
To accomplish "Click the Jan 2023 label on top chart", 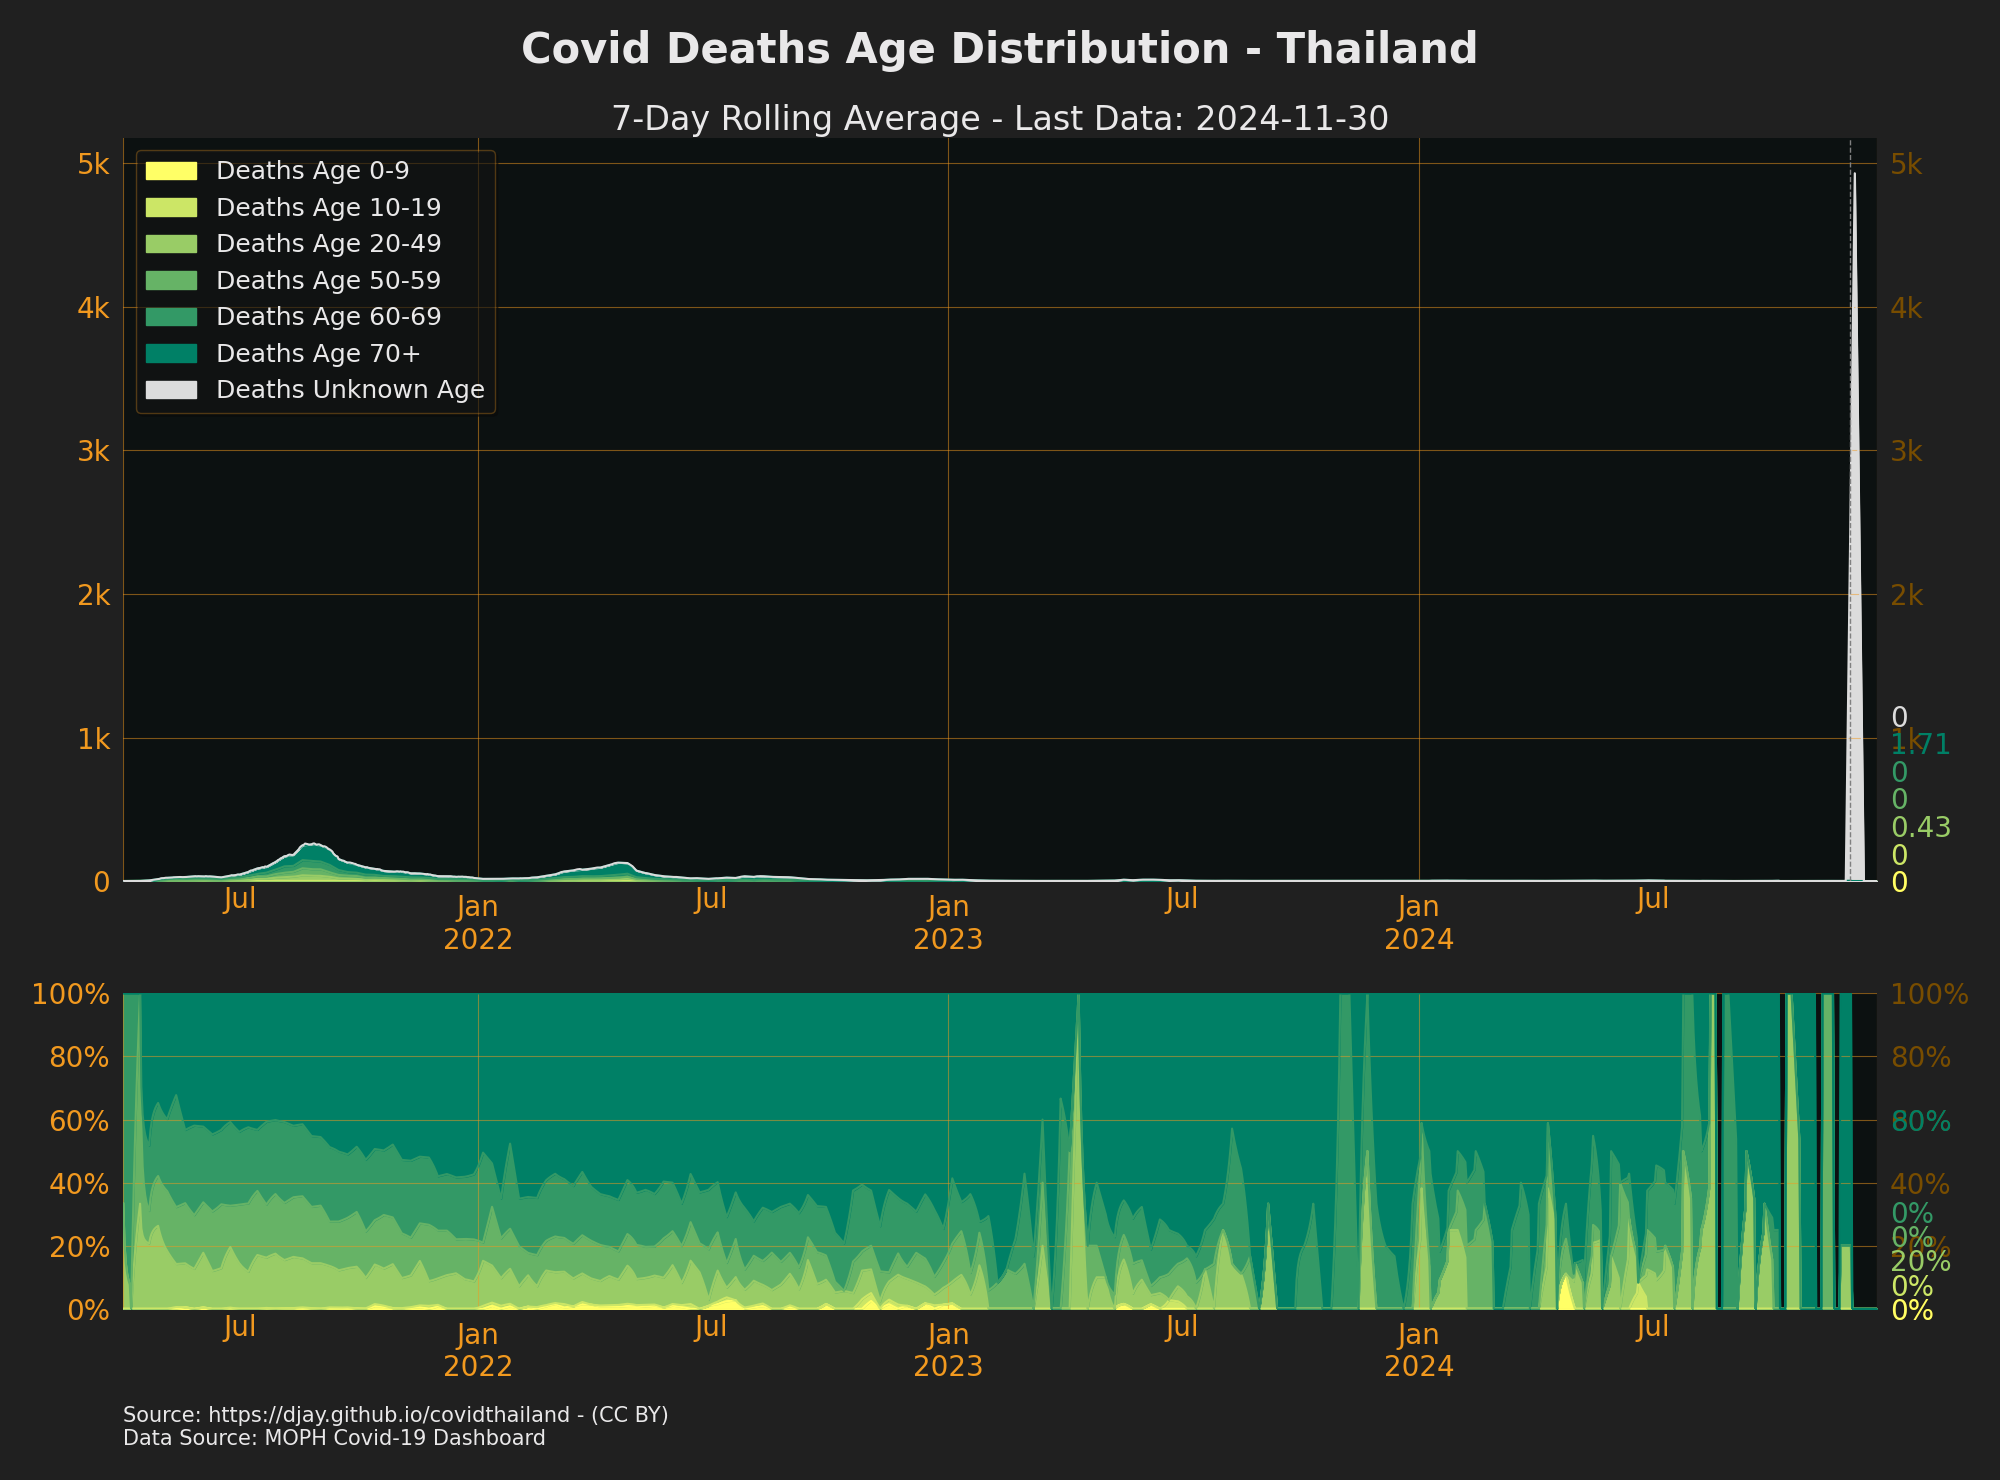I will [x=948, y=923].
